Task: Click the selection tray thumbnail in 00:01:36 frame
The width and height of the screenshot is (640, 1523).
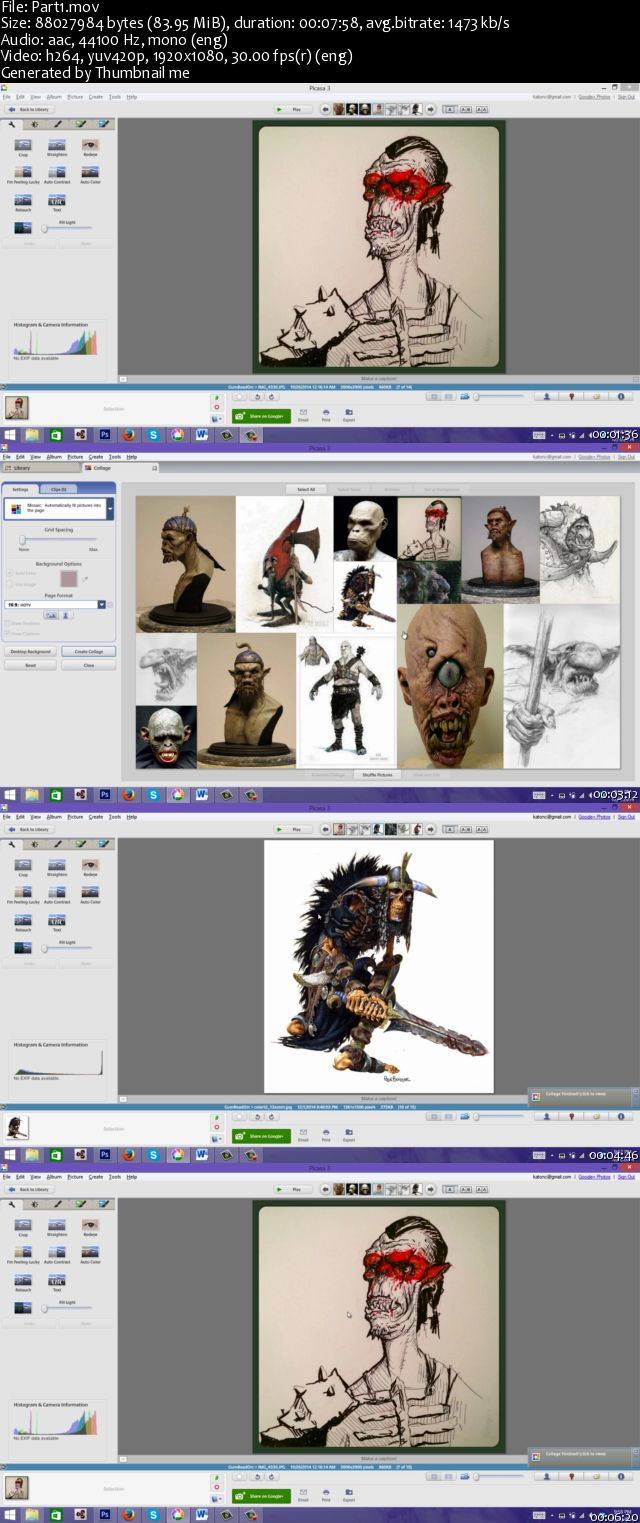Action: 17,407
